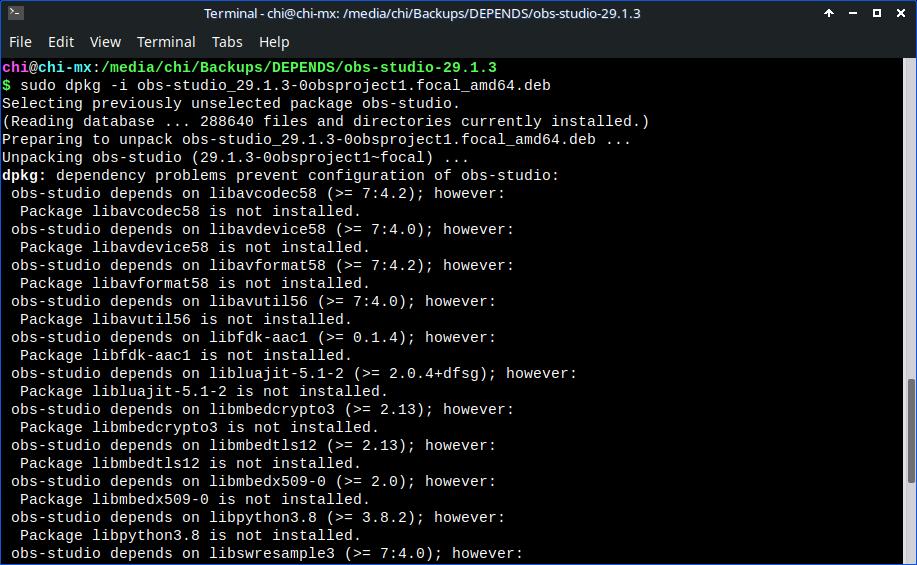Click 'depends on libluajit-5.1-2' line
Screen dimensions: 917x565
click(x=294, y=374)
